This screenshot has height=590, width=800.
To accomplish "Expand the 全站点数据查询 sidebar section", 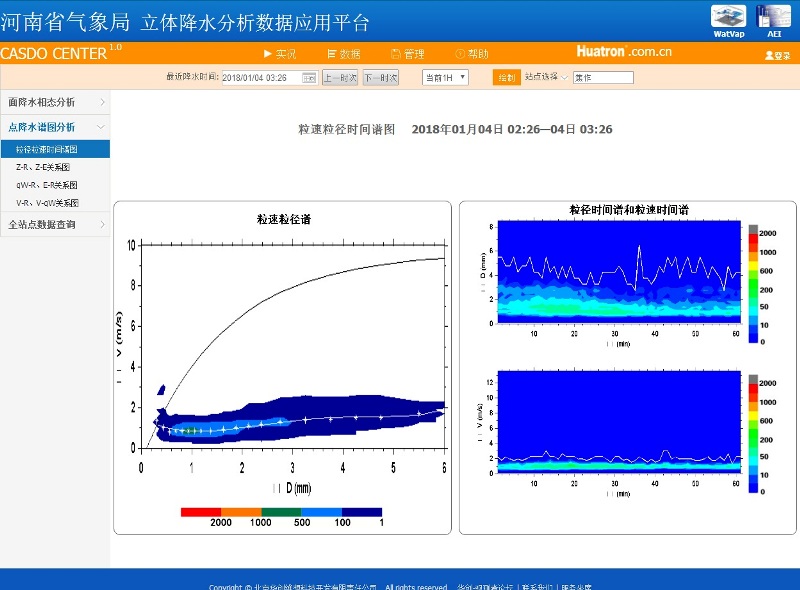I will pyautogui.click(x=55, y=225).
